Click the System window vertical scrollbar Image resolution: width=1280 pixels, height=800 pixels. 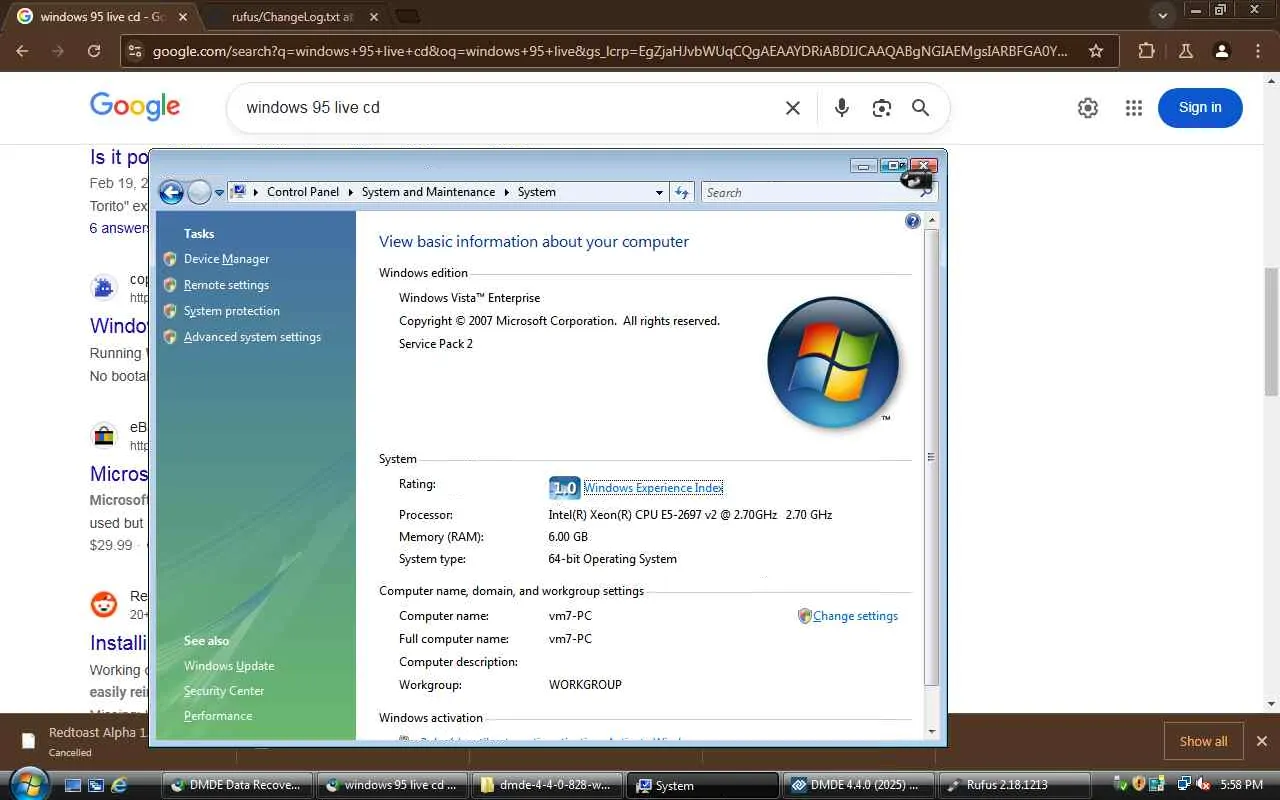pos(932,457)
